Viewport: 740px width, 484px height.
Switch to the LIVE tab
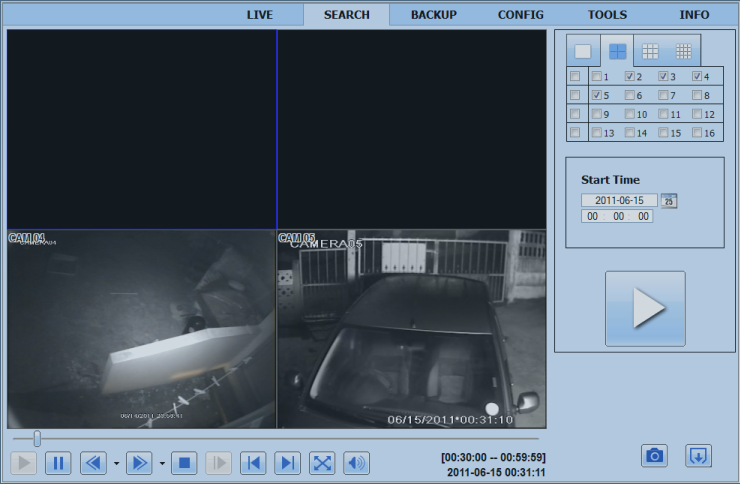[x=259, y=15]
